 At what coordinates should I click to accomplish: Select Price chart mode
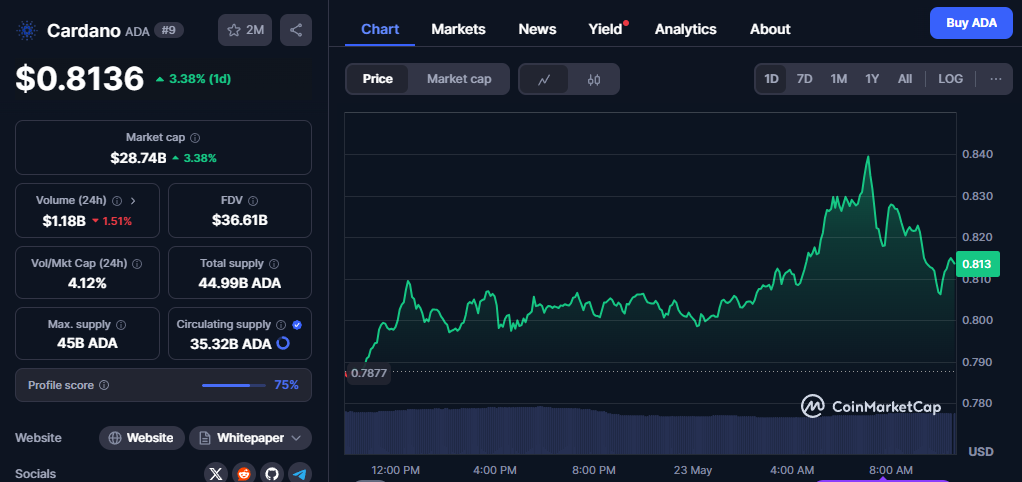377,79
